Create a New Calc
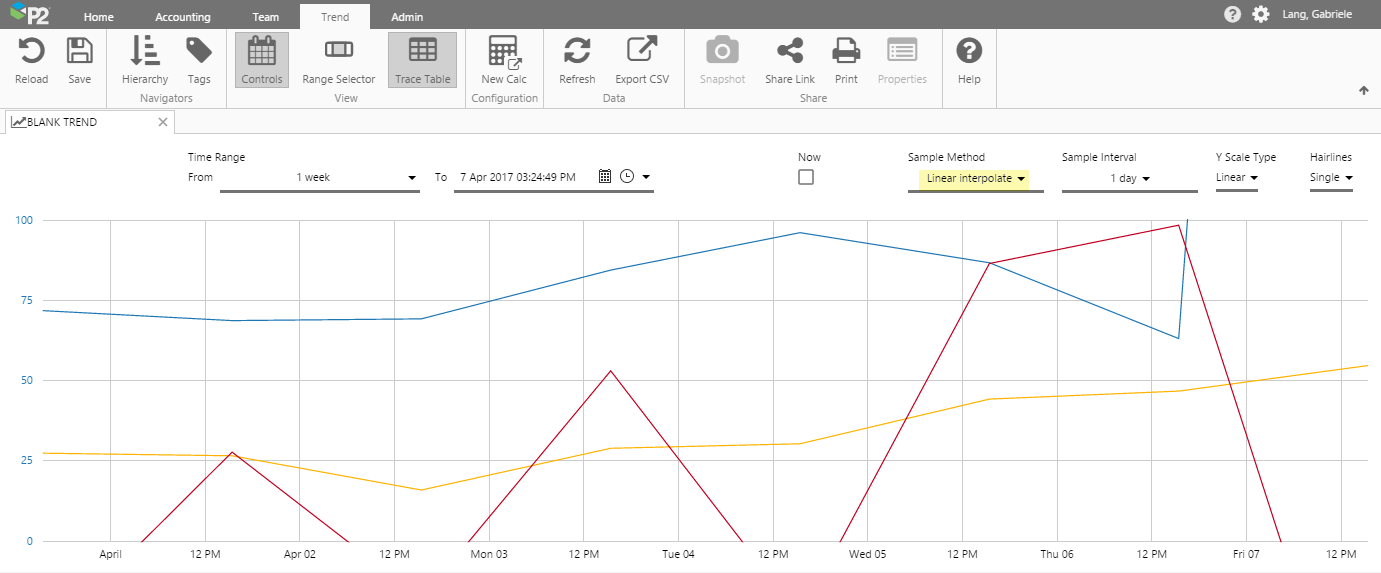 tap(503, 60)
